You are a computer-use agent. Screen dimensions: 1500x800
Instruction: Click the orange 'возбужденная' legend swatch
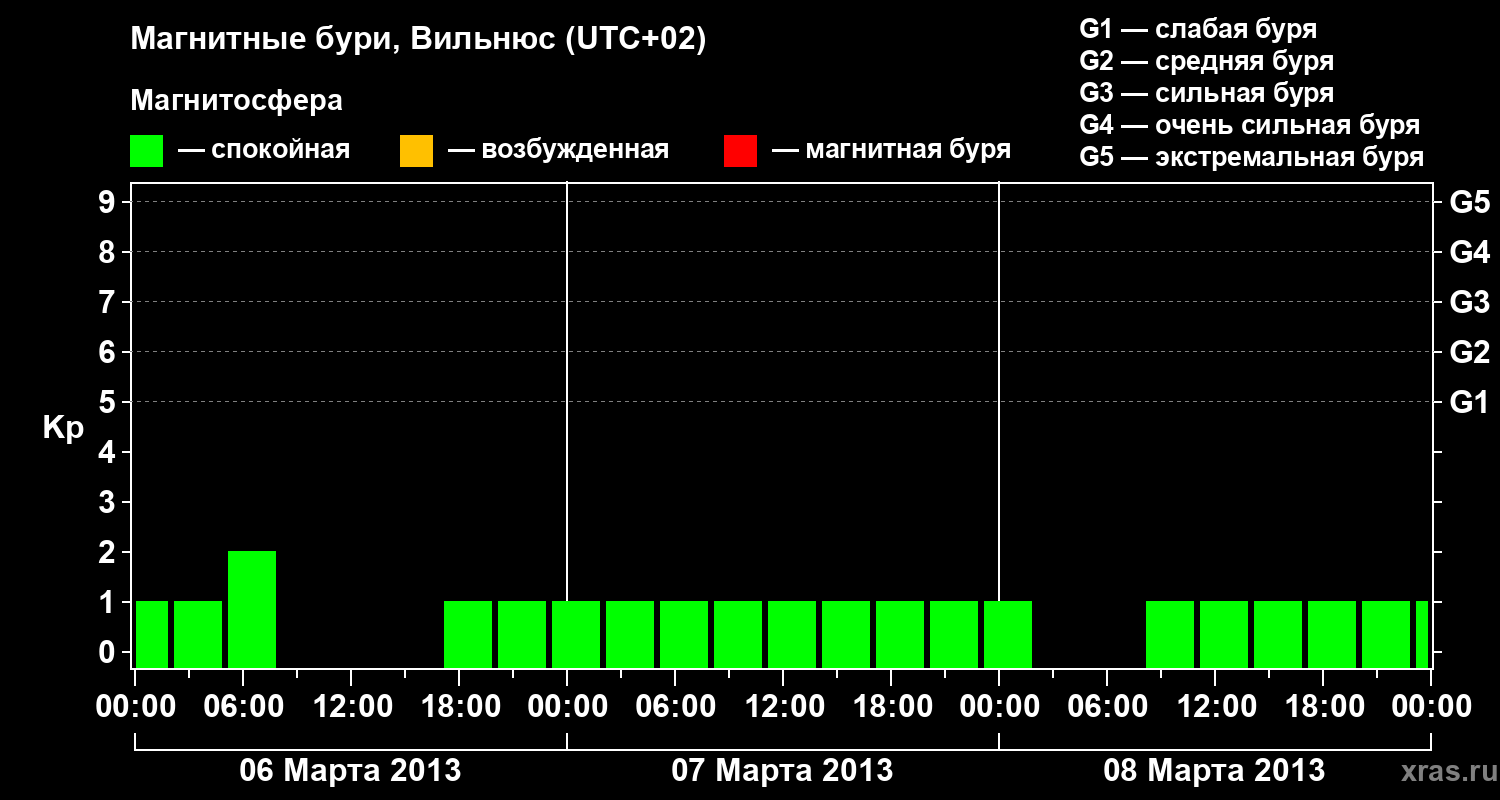416,151
